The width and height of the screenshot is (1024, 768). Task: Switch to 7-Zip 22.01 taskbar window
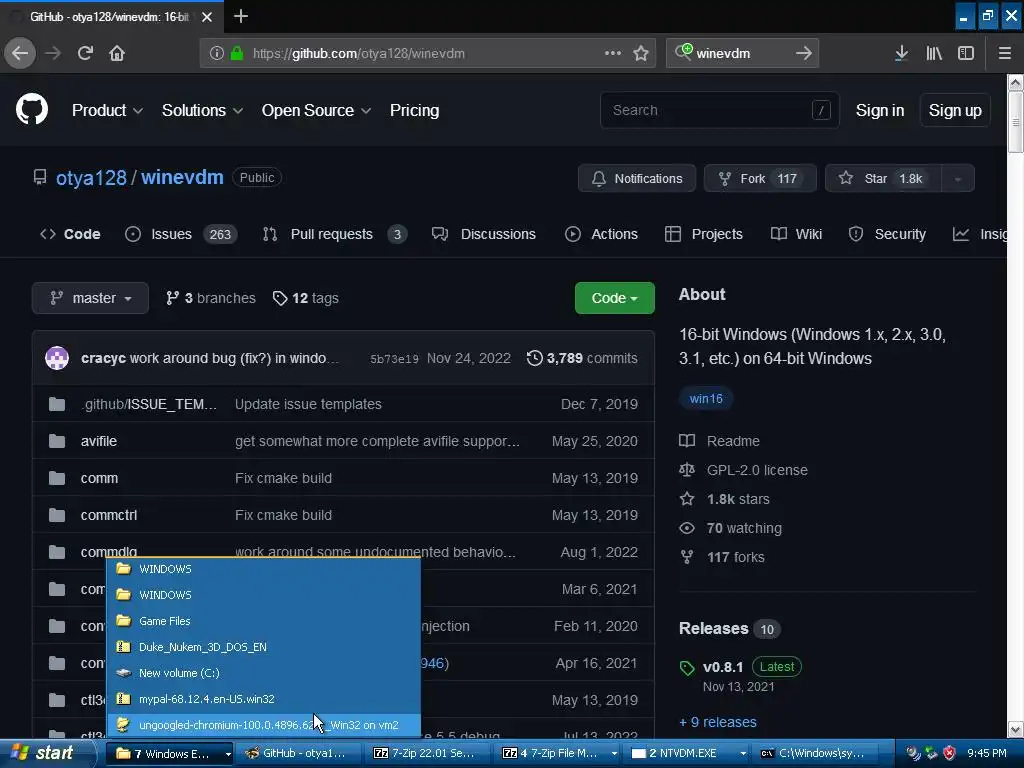[x=427, y=754]
